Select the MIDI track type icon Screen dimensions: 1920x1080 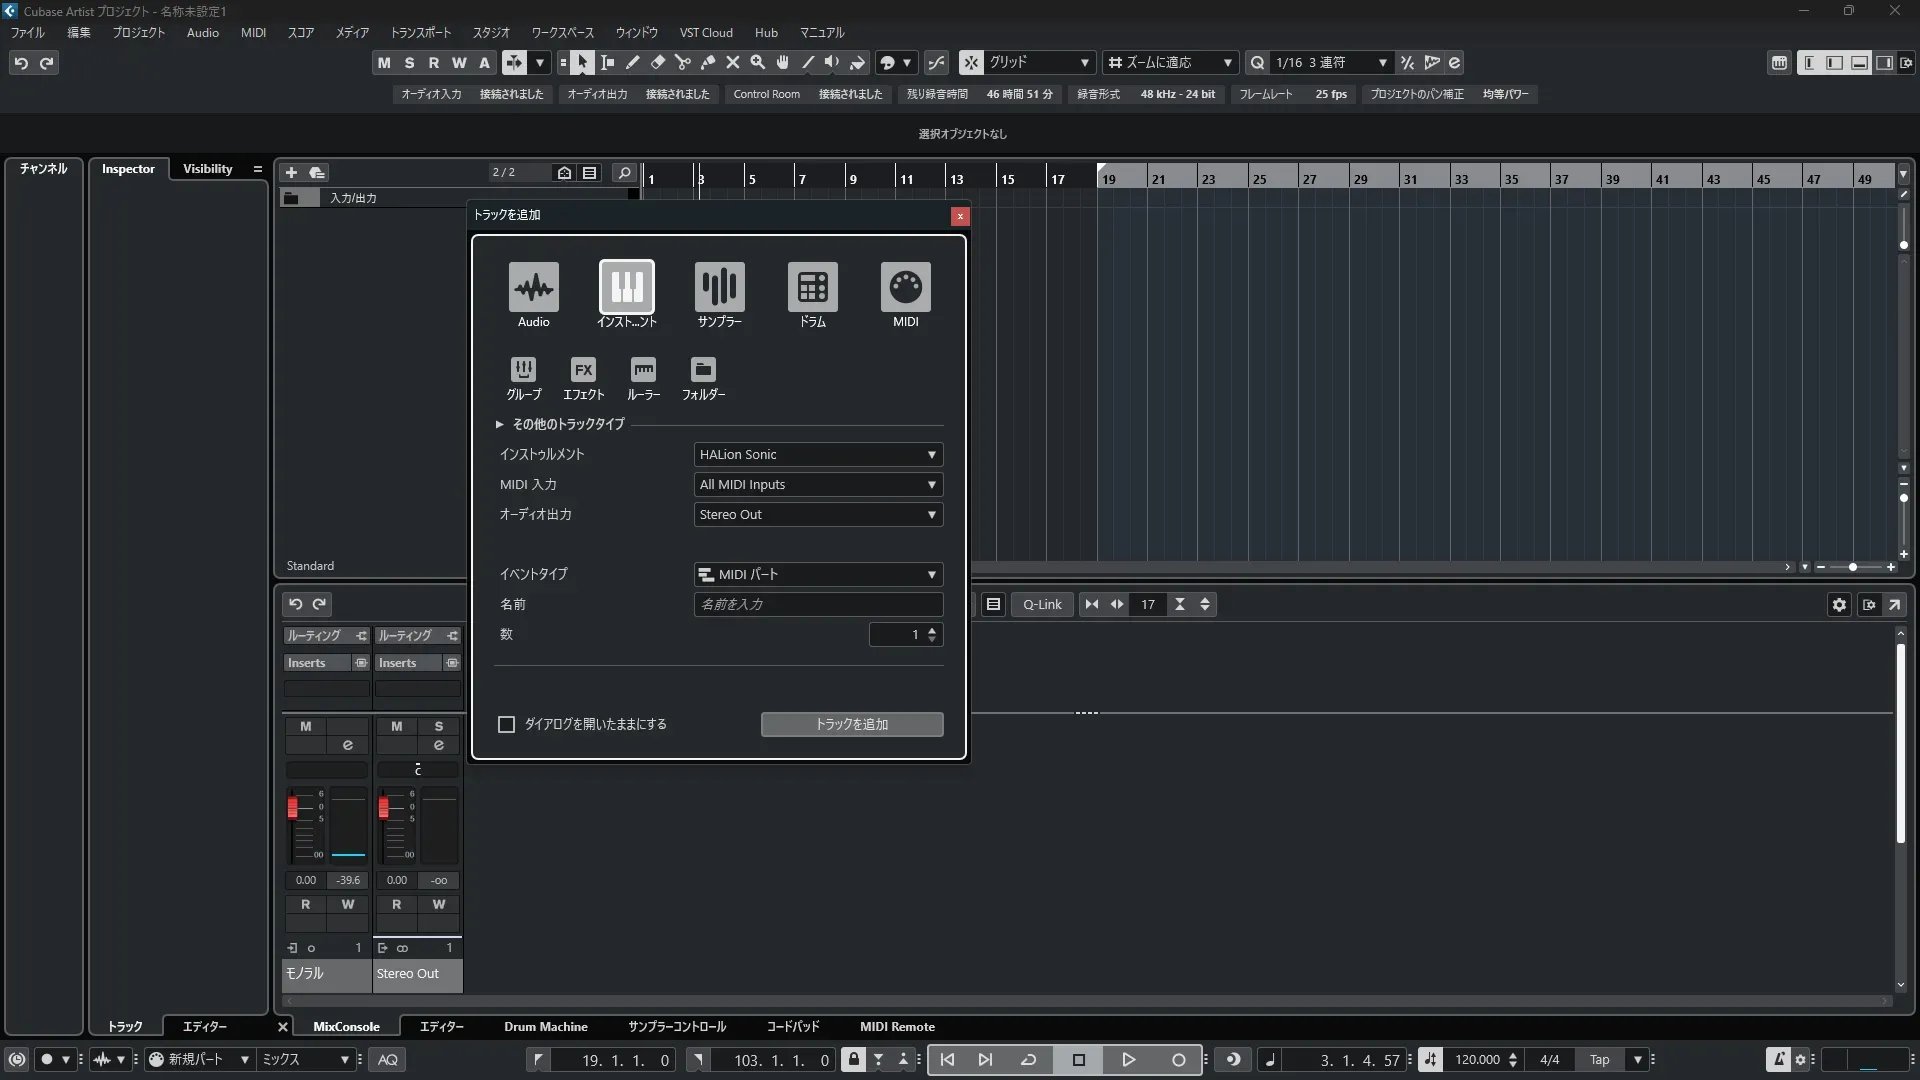click(905, 288)
